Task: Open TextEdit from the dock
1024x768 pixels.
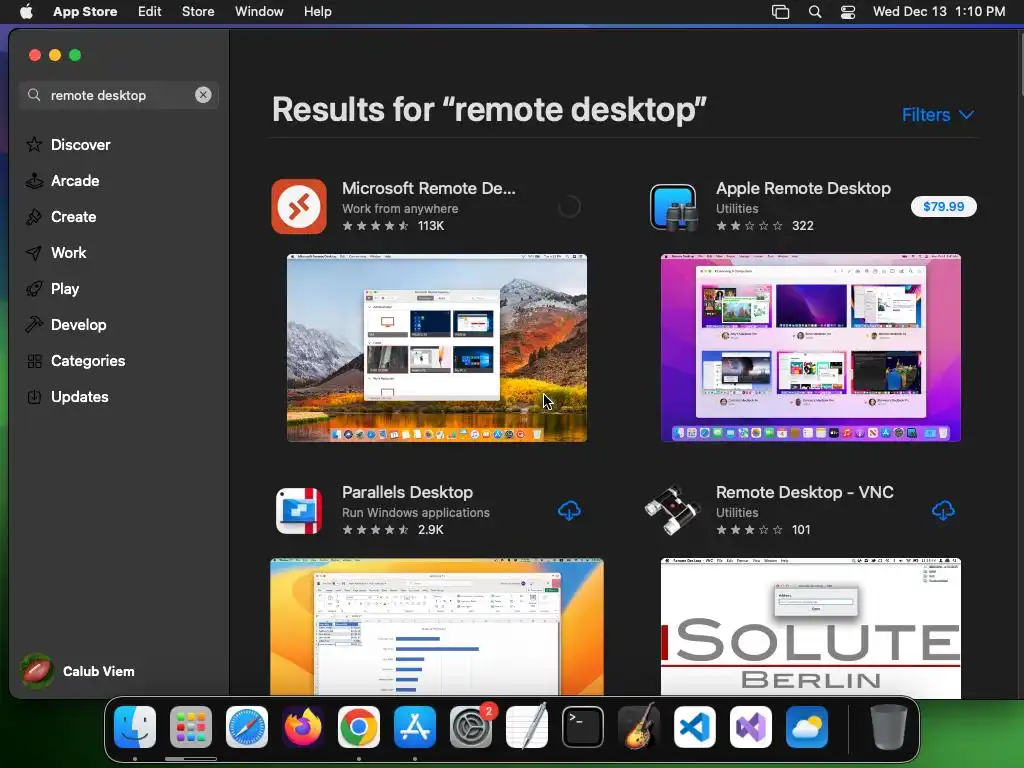Action: pos(527,727)
